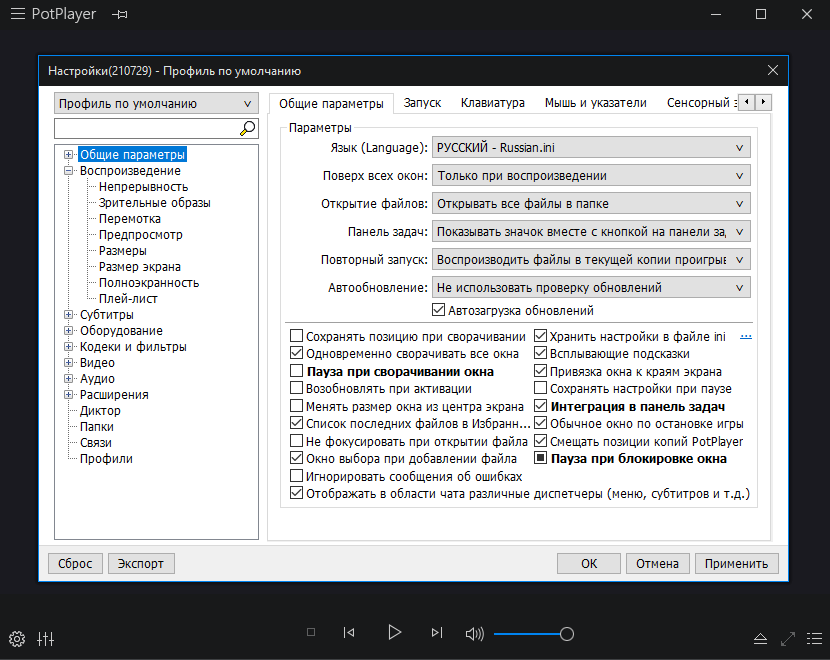830x660 pixels.
Task: Select Плей-лист in the settings tree
Action: point(128,299)
